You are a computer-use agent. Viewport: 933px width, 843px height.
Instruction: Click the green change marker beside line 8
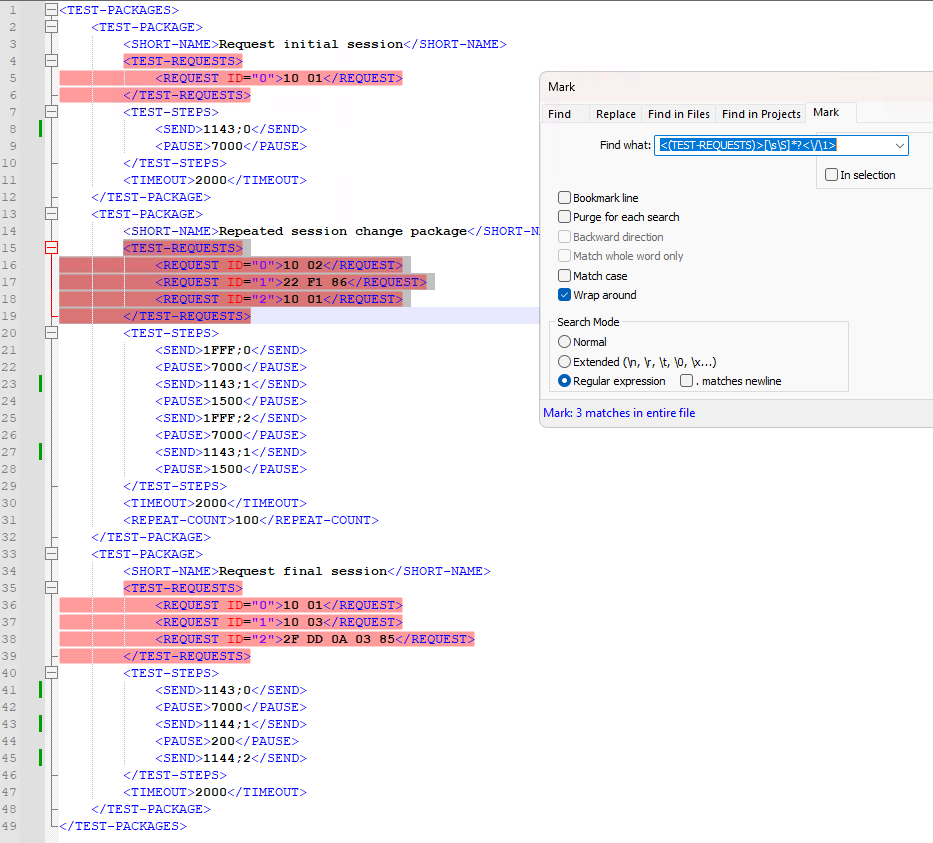[x=38, y=128]
